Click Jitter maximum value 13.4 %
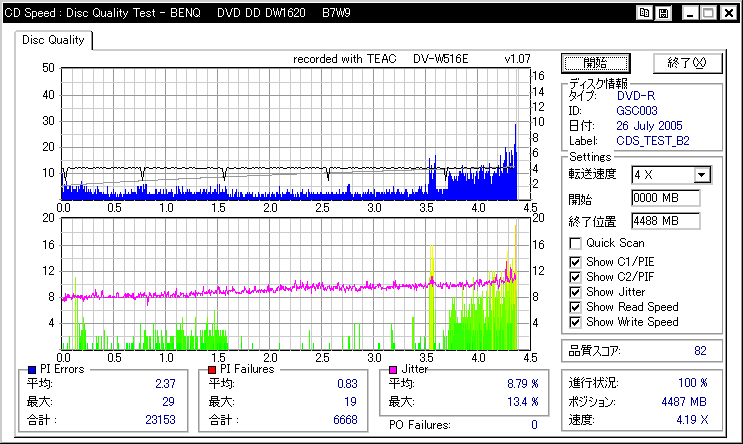 [x=523, y=402]
